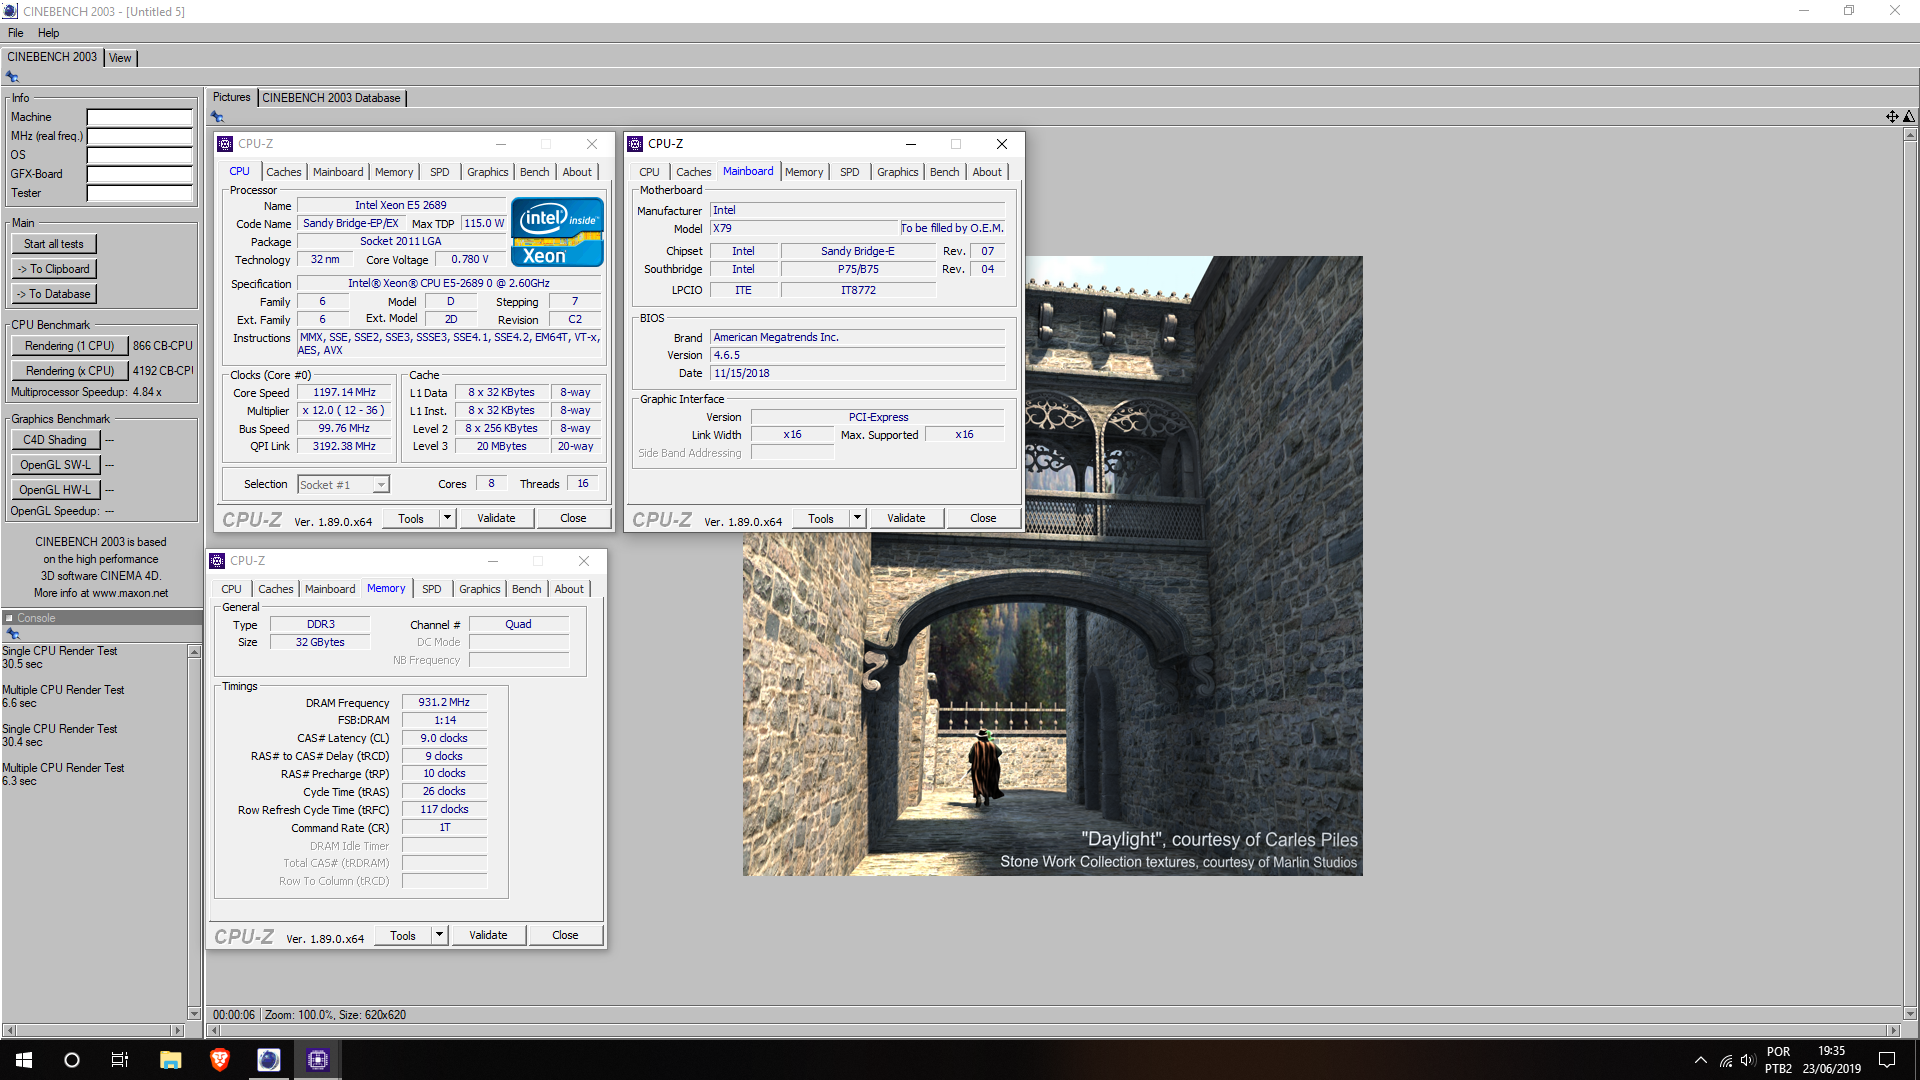Click the GFX-Board input field

139,174
